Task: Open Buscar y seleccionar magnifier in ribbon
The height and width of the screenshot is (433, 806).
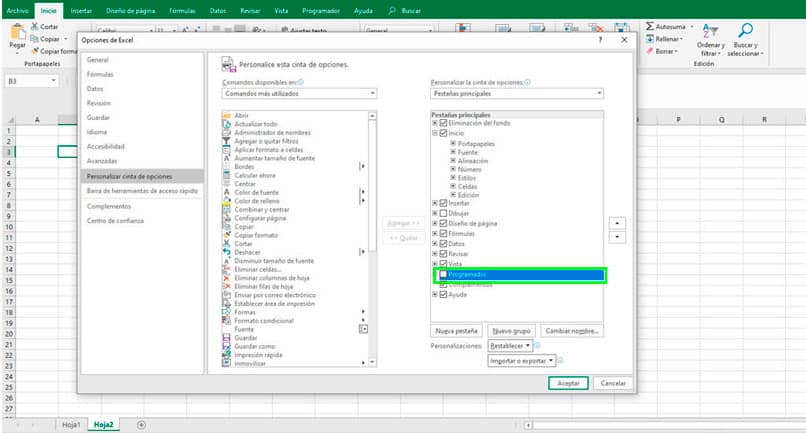Action: pyautogui.click(x=745, y=30)
